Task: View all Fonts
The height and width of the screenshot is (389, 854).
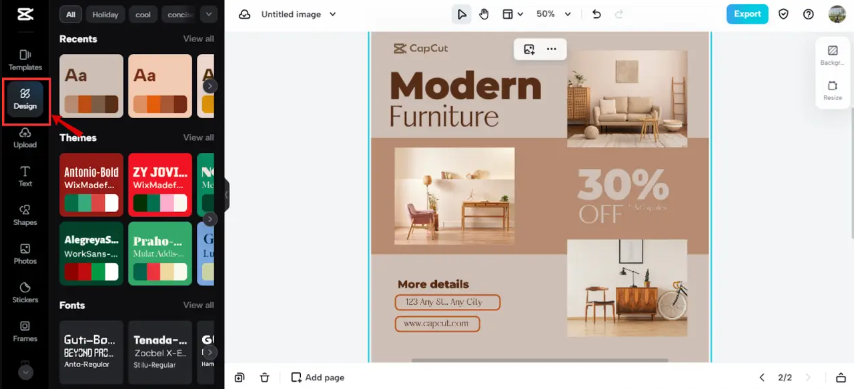Action: pyautogui.click(x=198, y=305)
